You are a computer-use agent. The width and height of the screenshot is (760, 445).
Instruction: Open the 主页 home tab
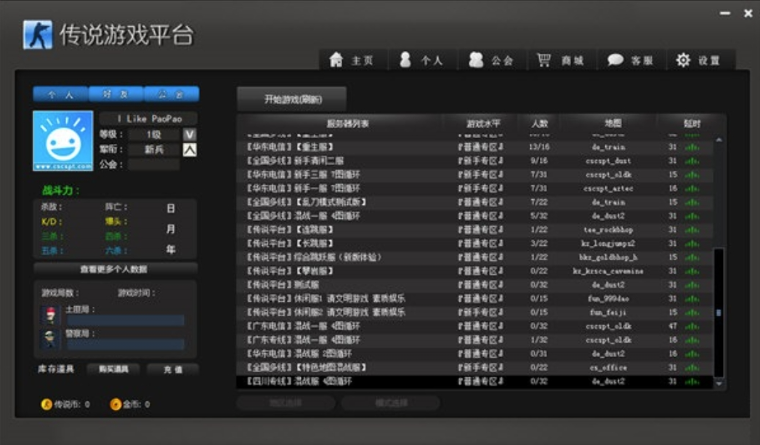click(x=352, y=60)
